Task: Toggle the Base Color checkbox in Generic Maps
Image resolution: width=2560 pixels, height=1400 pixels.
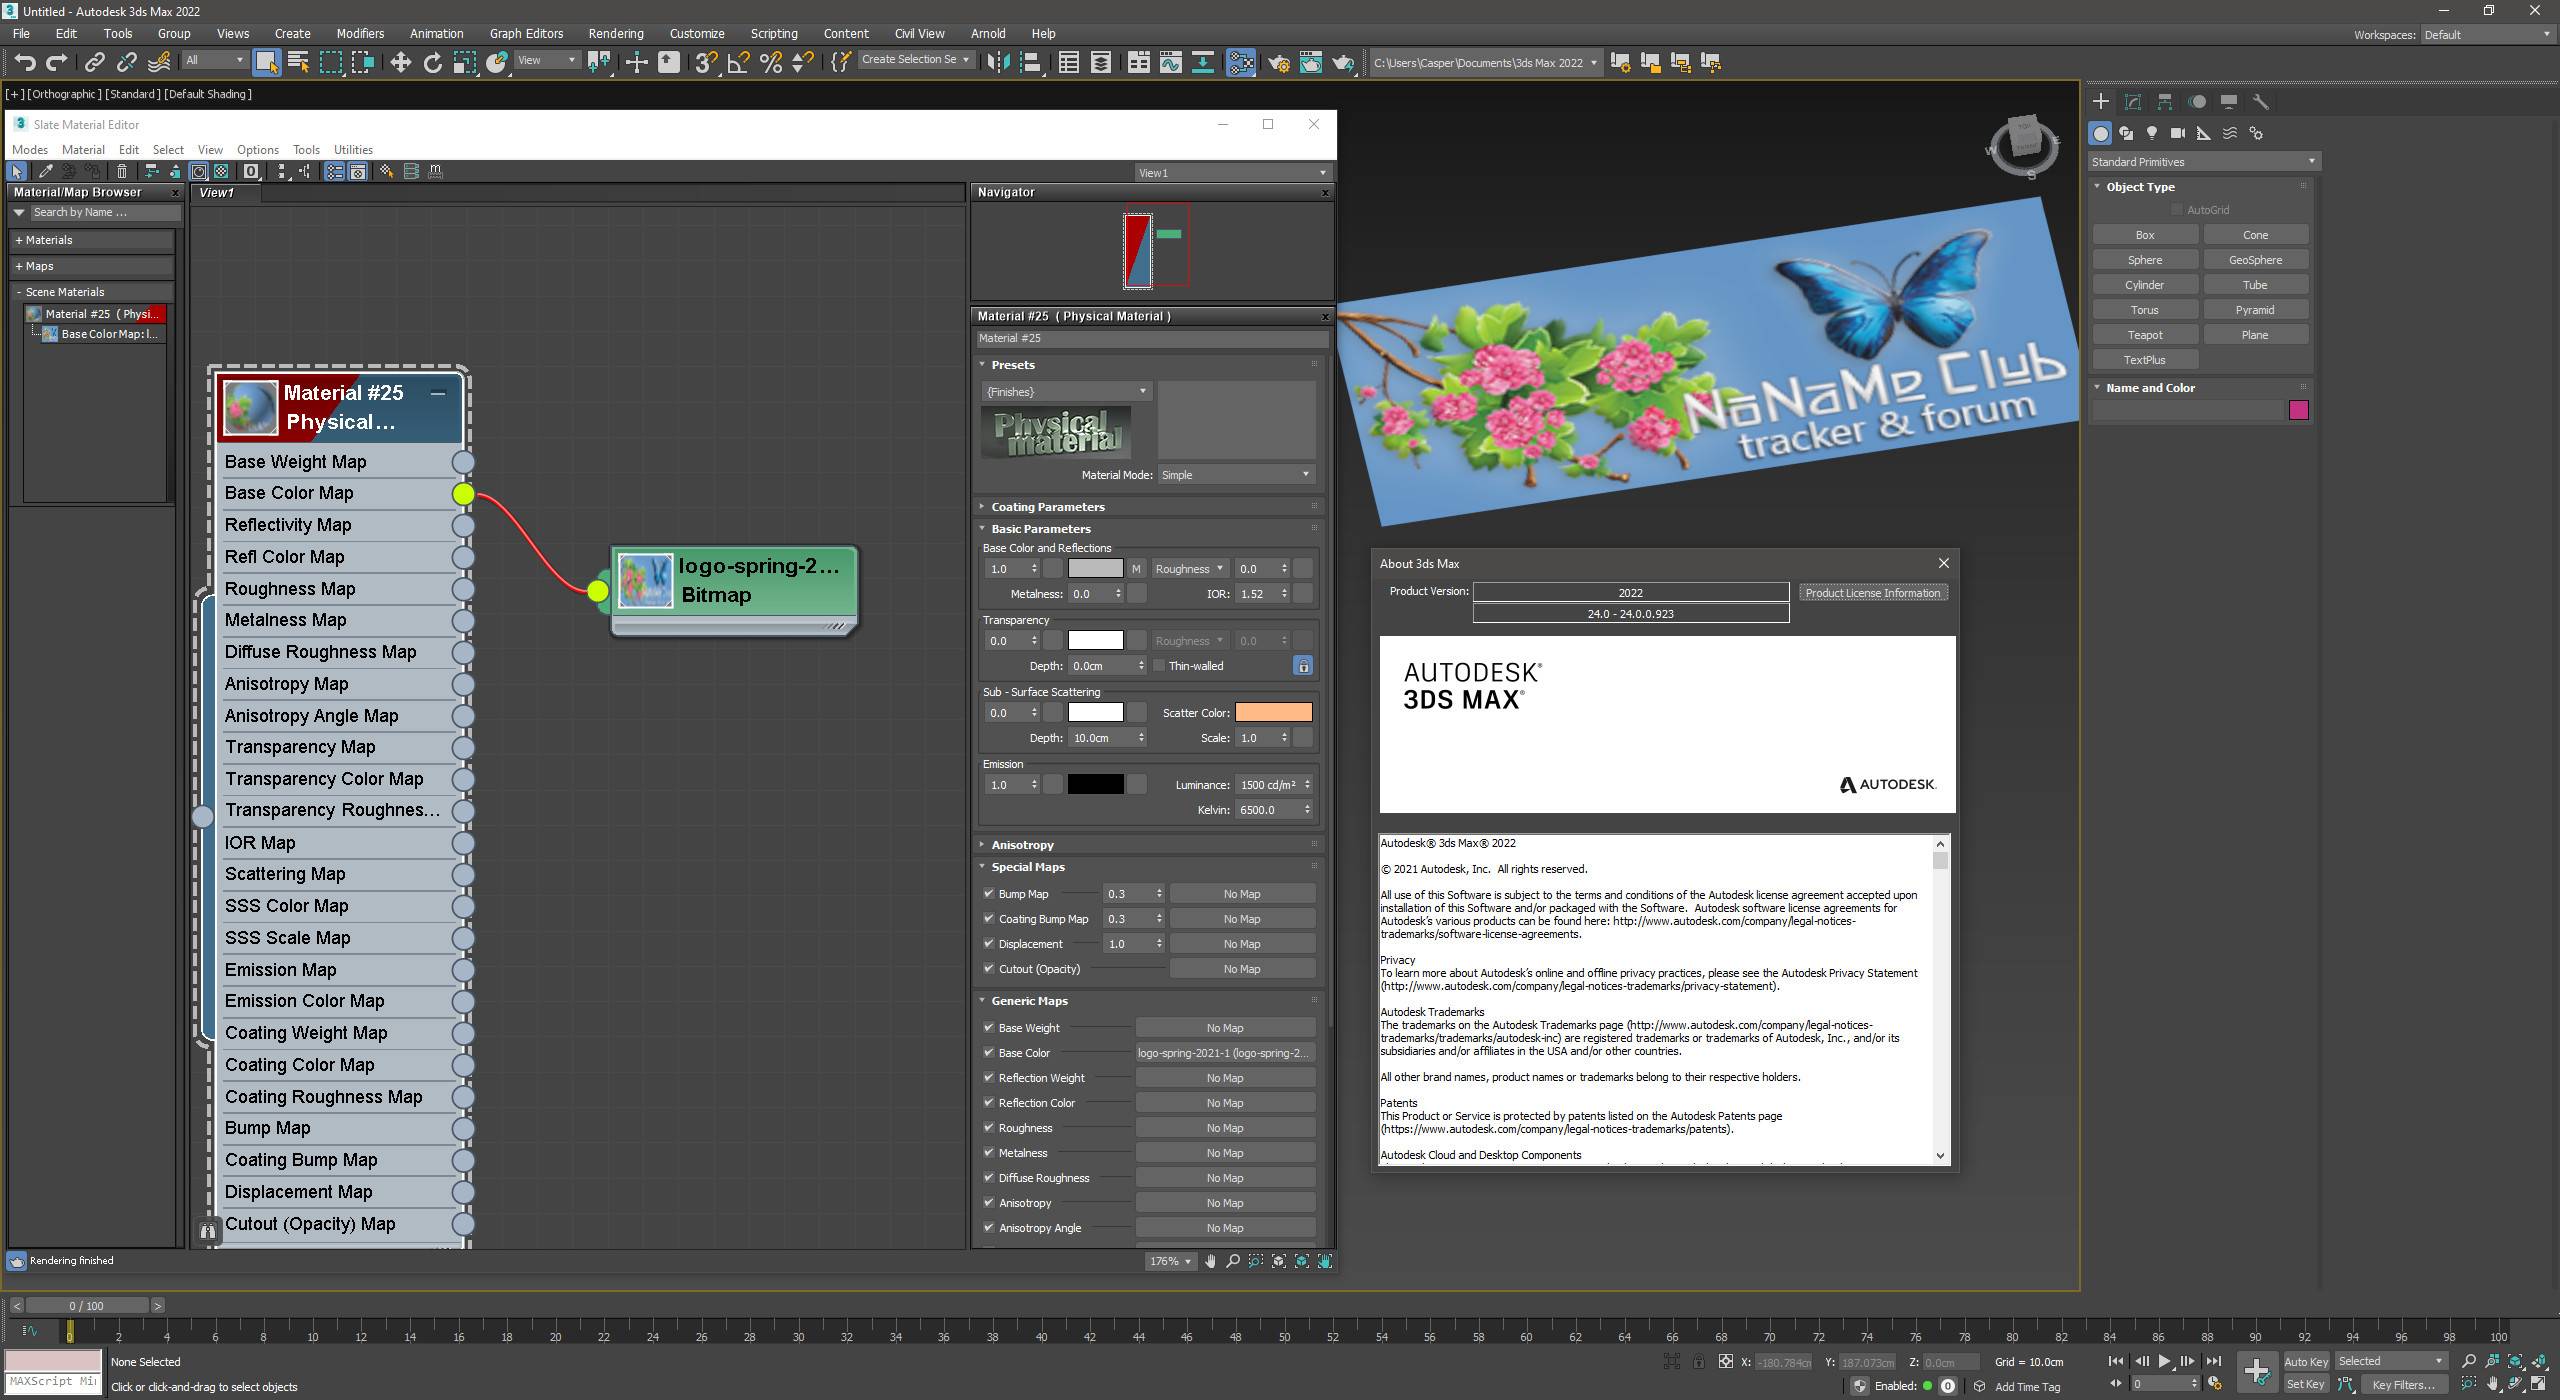Action: coord(989,1052)
